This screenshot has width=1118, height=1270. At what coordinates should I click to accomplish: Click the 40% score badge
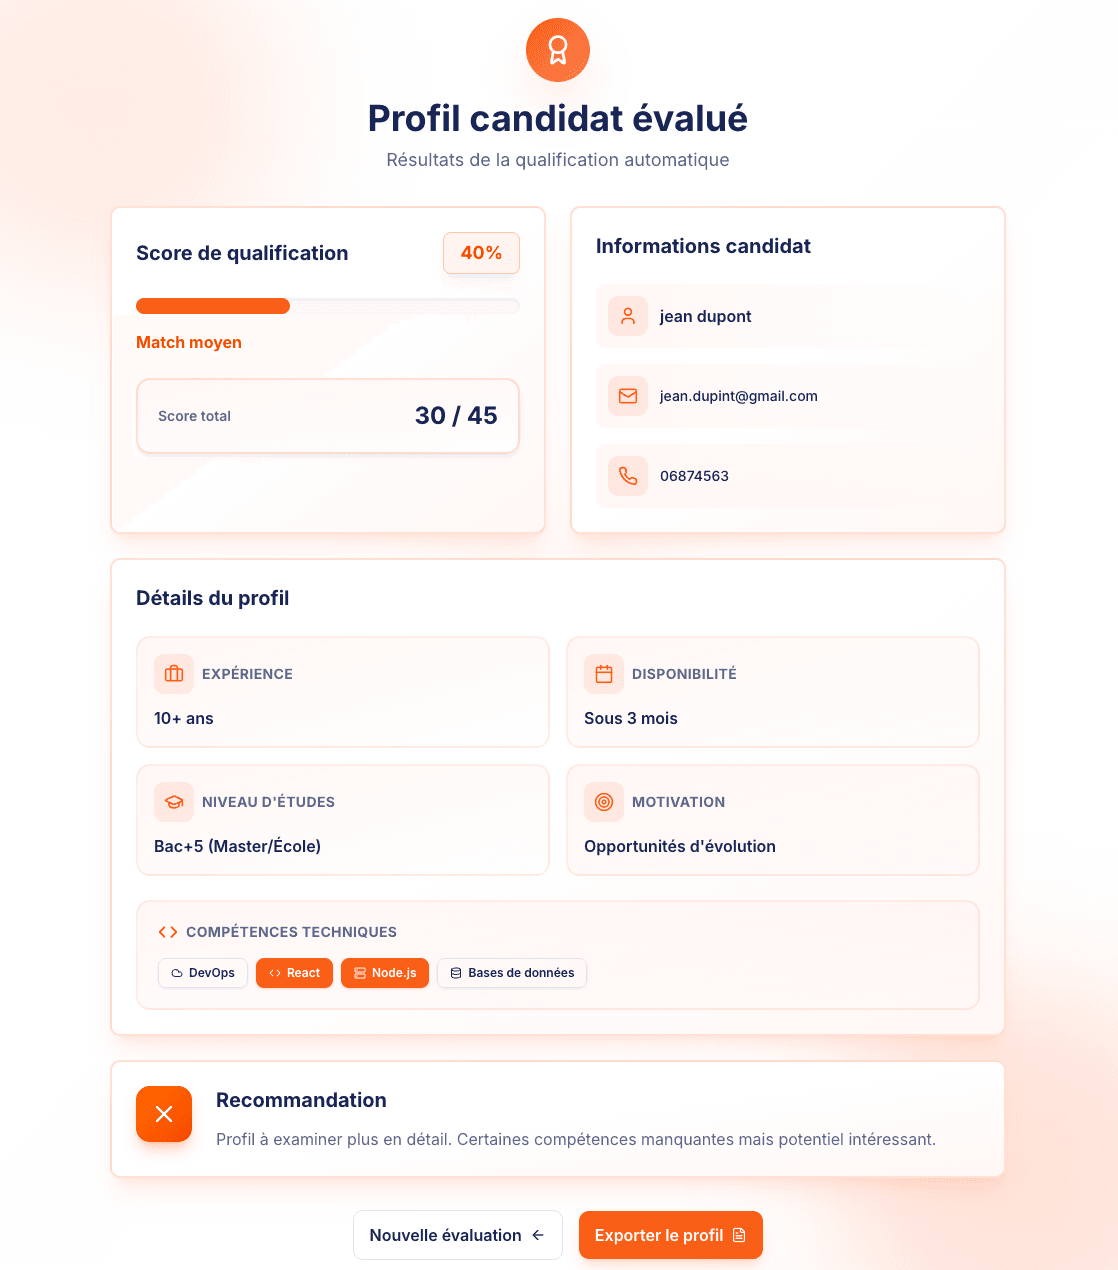(x=481, y=253)
